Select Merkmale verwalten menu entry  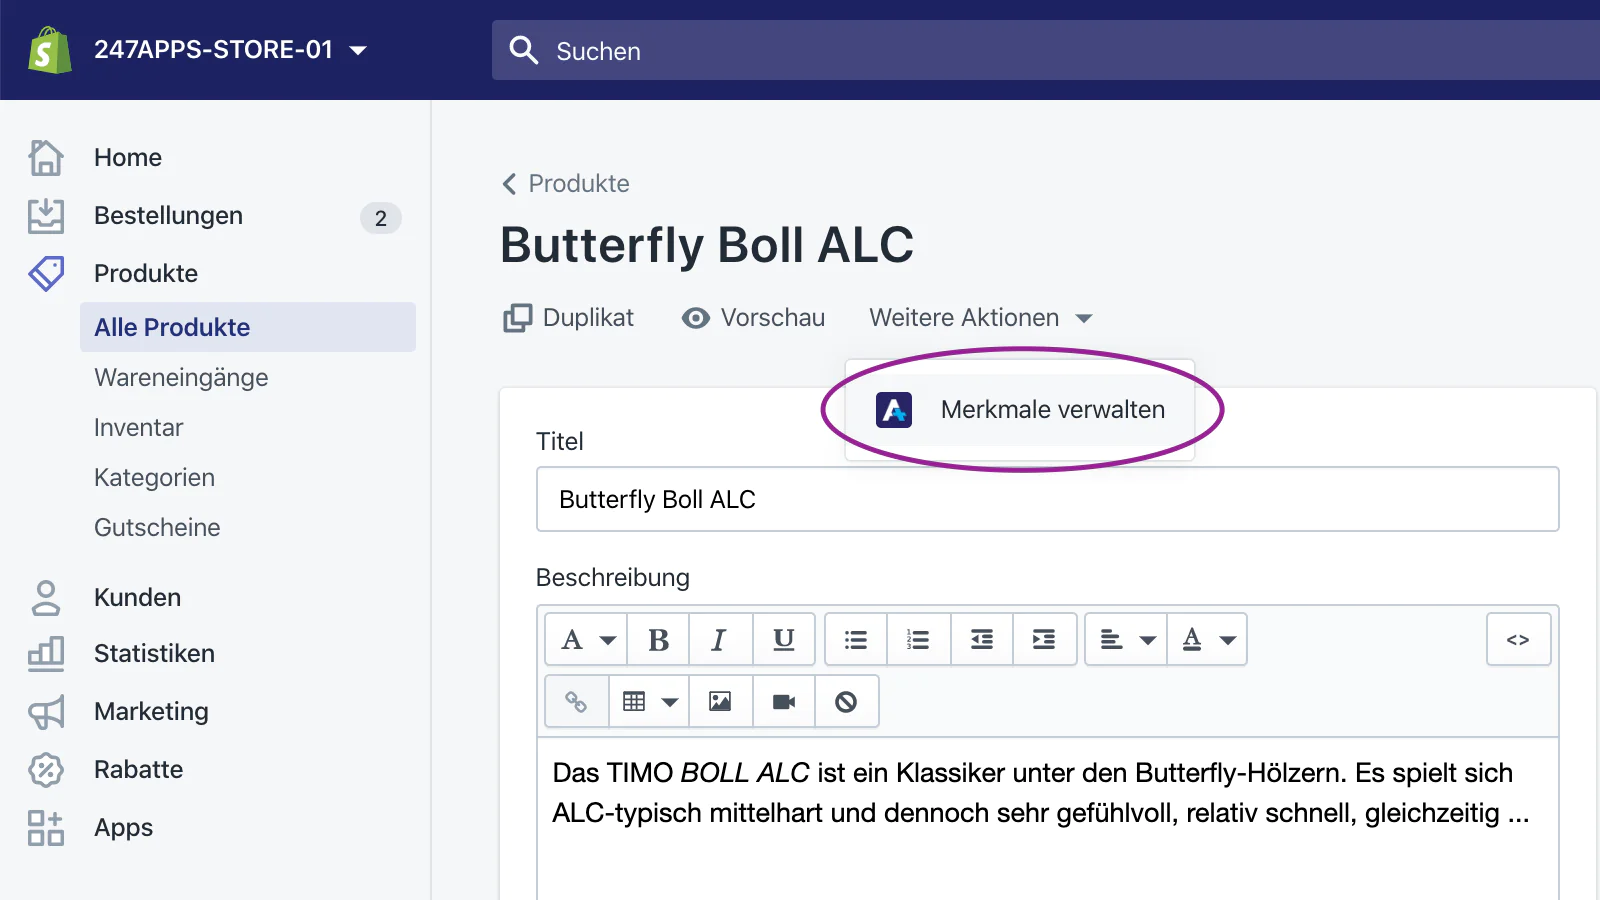(x=1020, y=410)
